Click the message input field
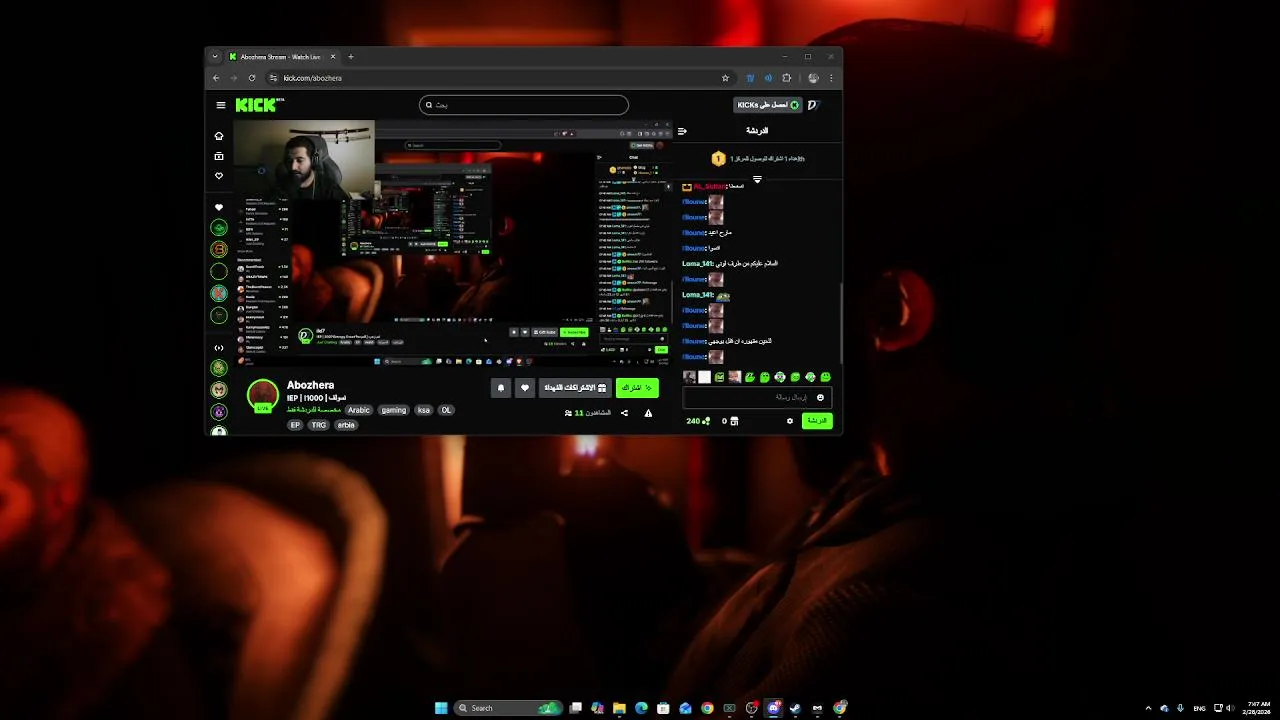The width and height of the screenshot is (1280, 720). pyautogui.click(x=757, y=397)
